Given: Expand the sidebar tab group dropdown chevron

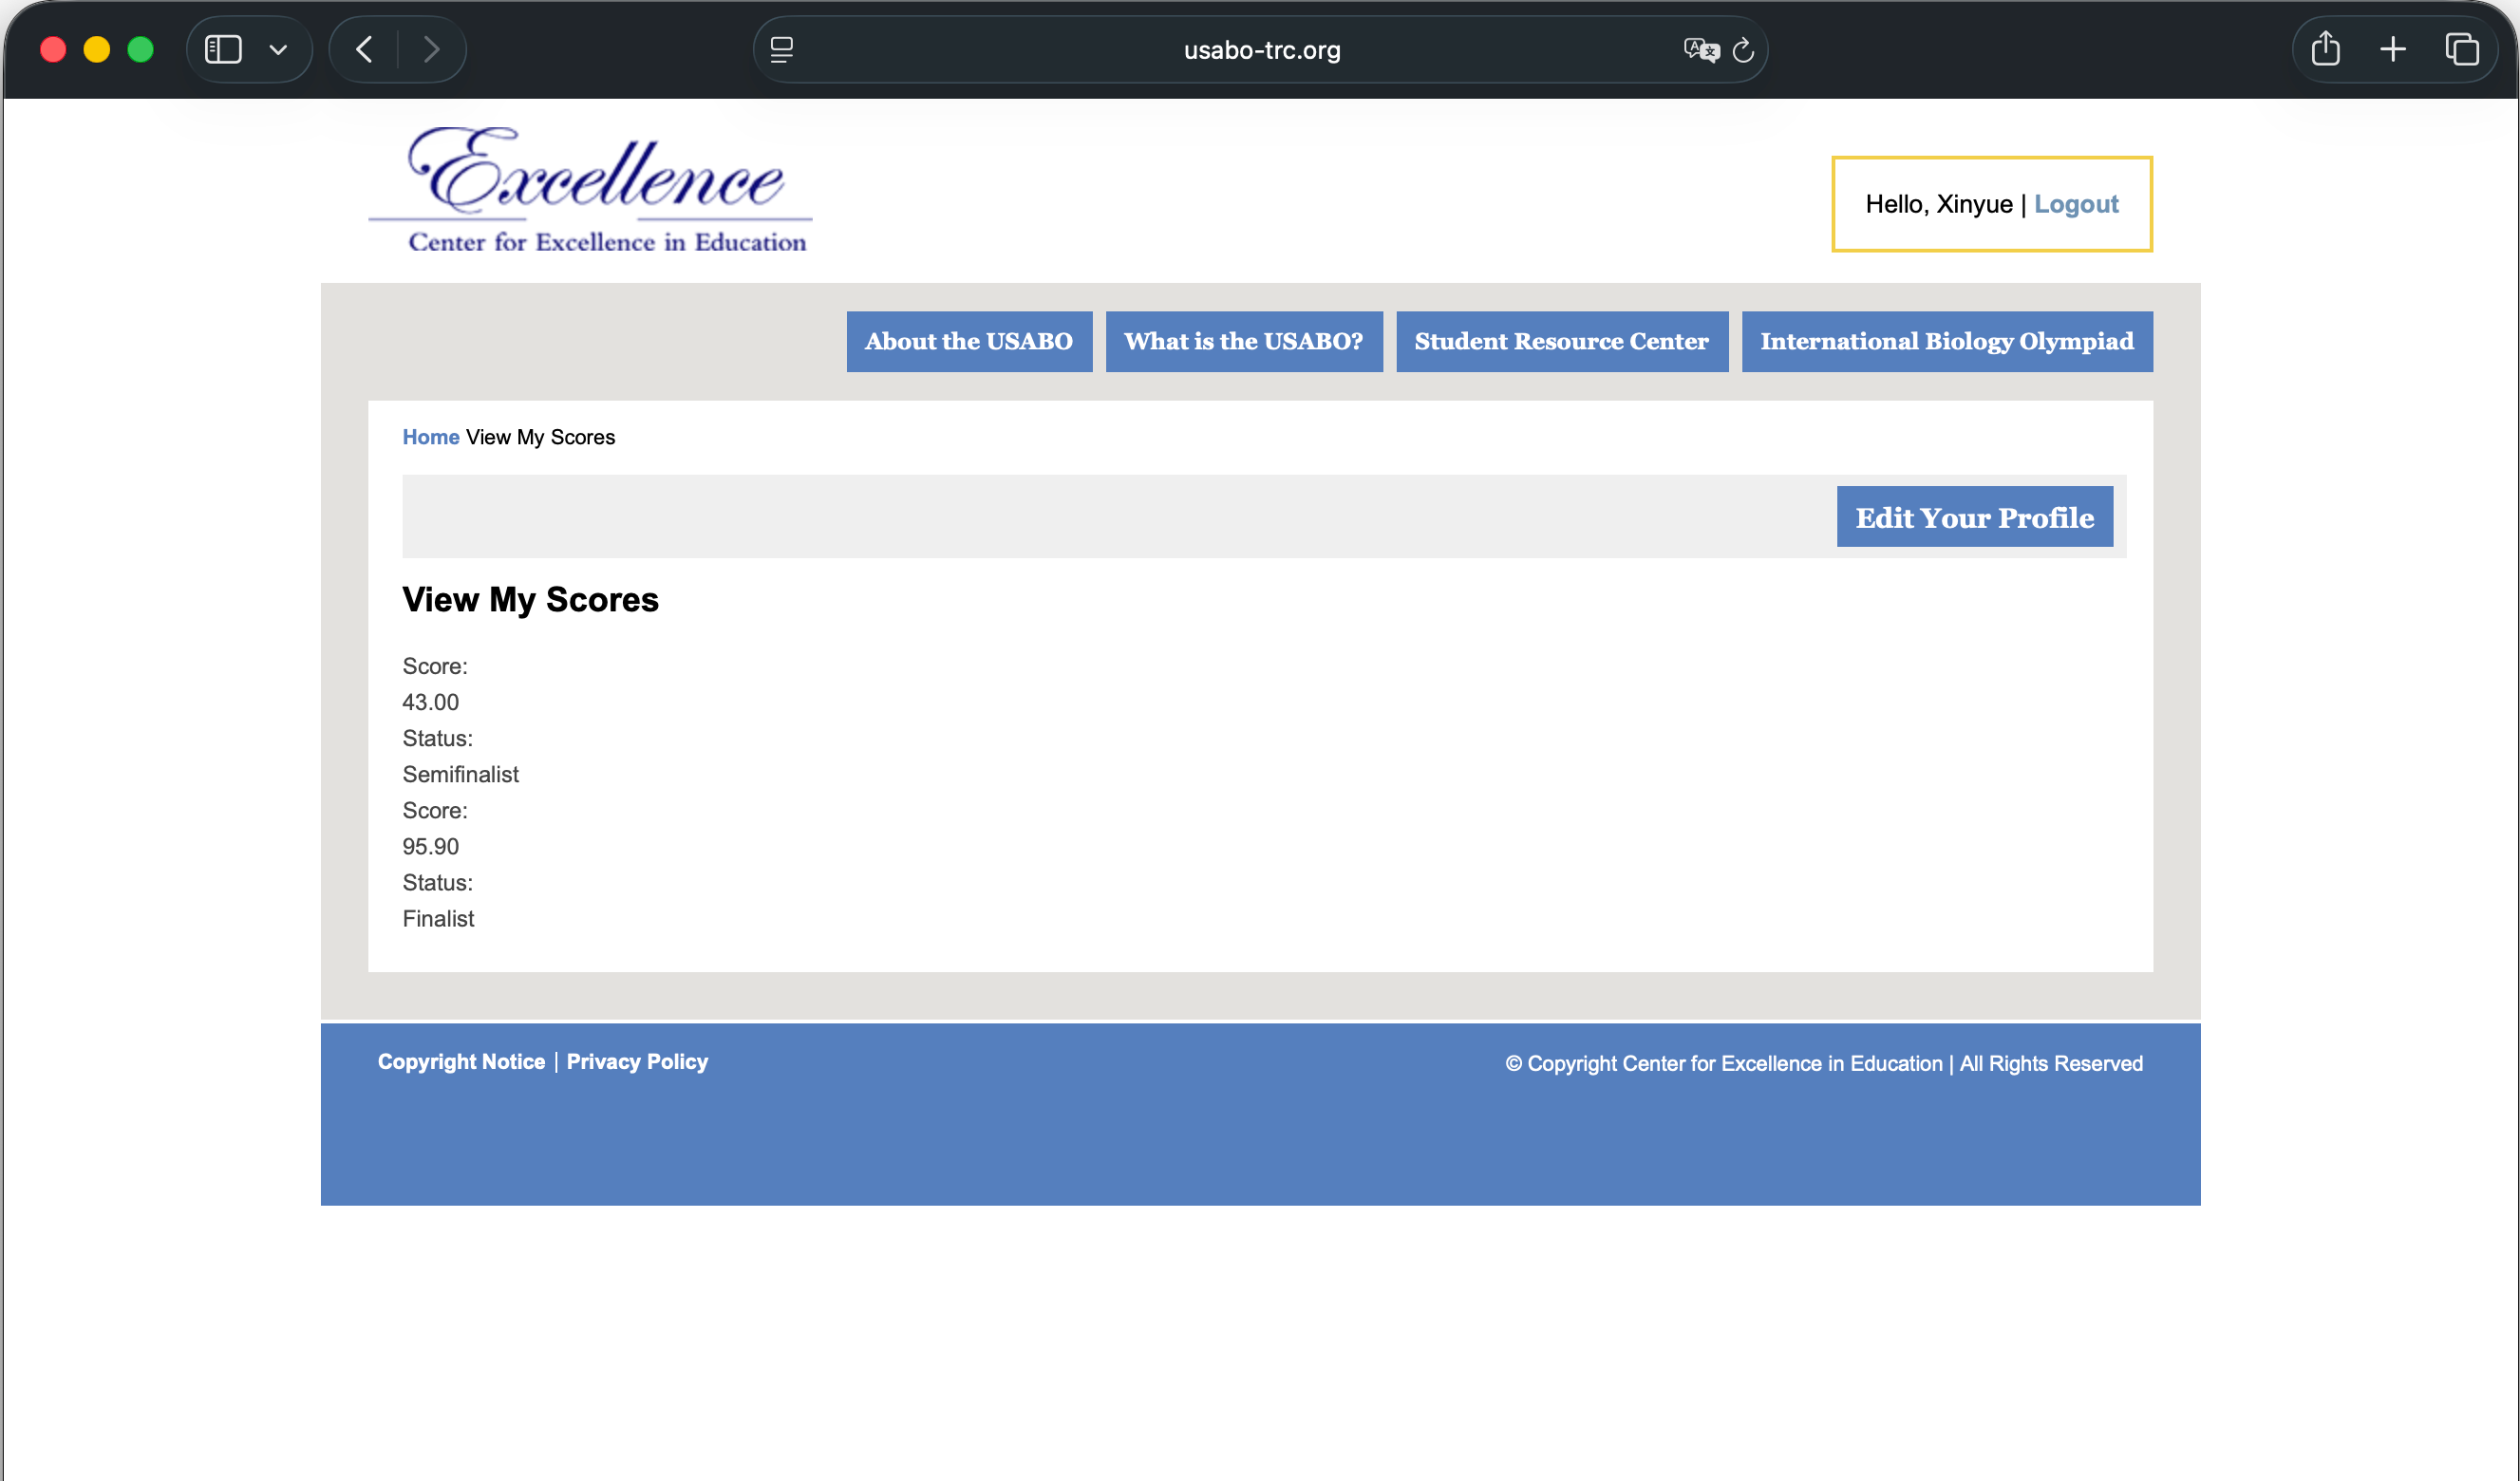Looking at the screenshot, I should pyautogui.click(x=278, y=50).
